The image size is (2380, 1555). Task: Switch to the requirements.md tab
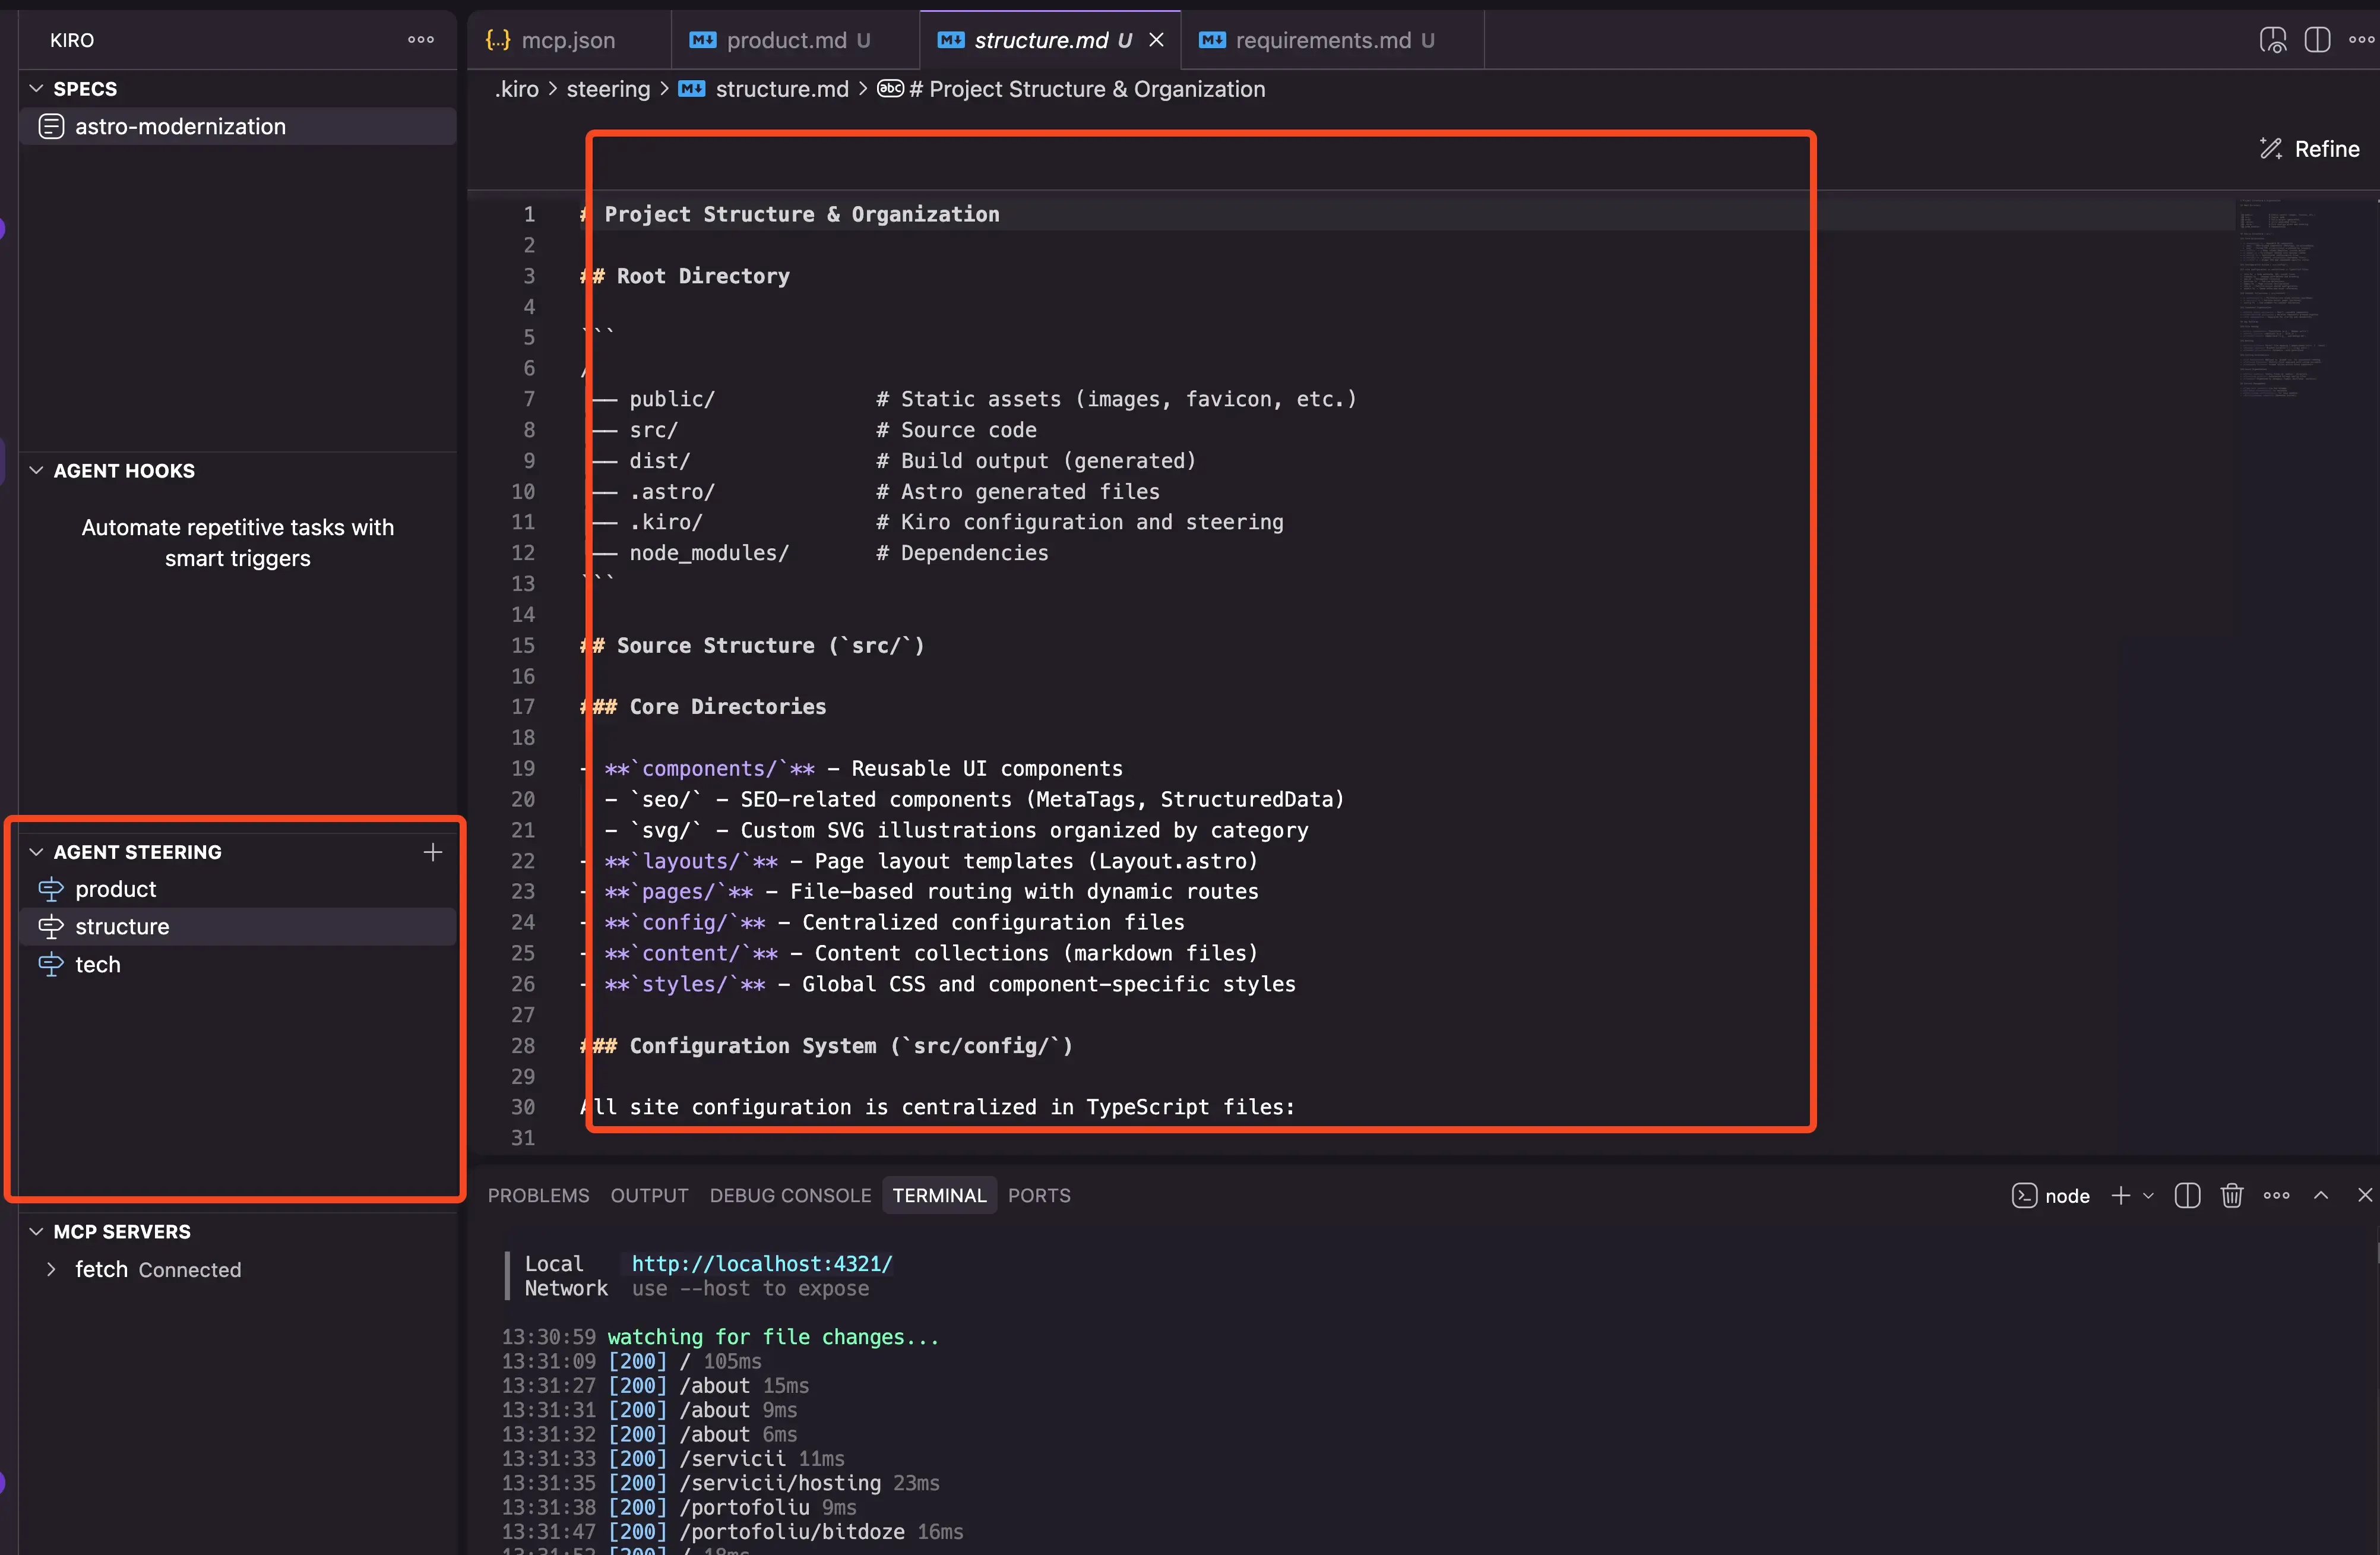click(x=1322, y=40)
